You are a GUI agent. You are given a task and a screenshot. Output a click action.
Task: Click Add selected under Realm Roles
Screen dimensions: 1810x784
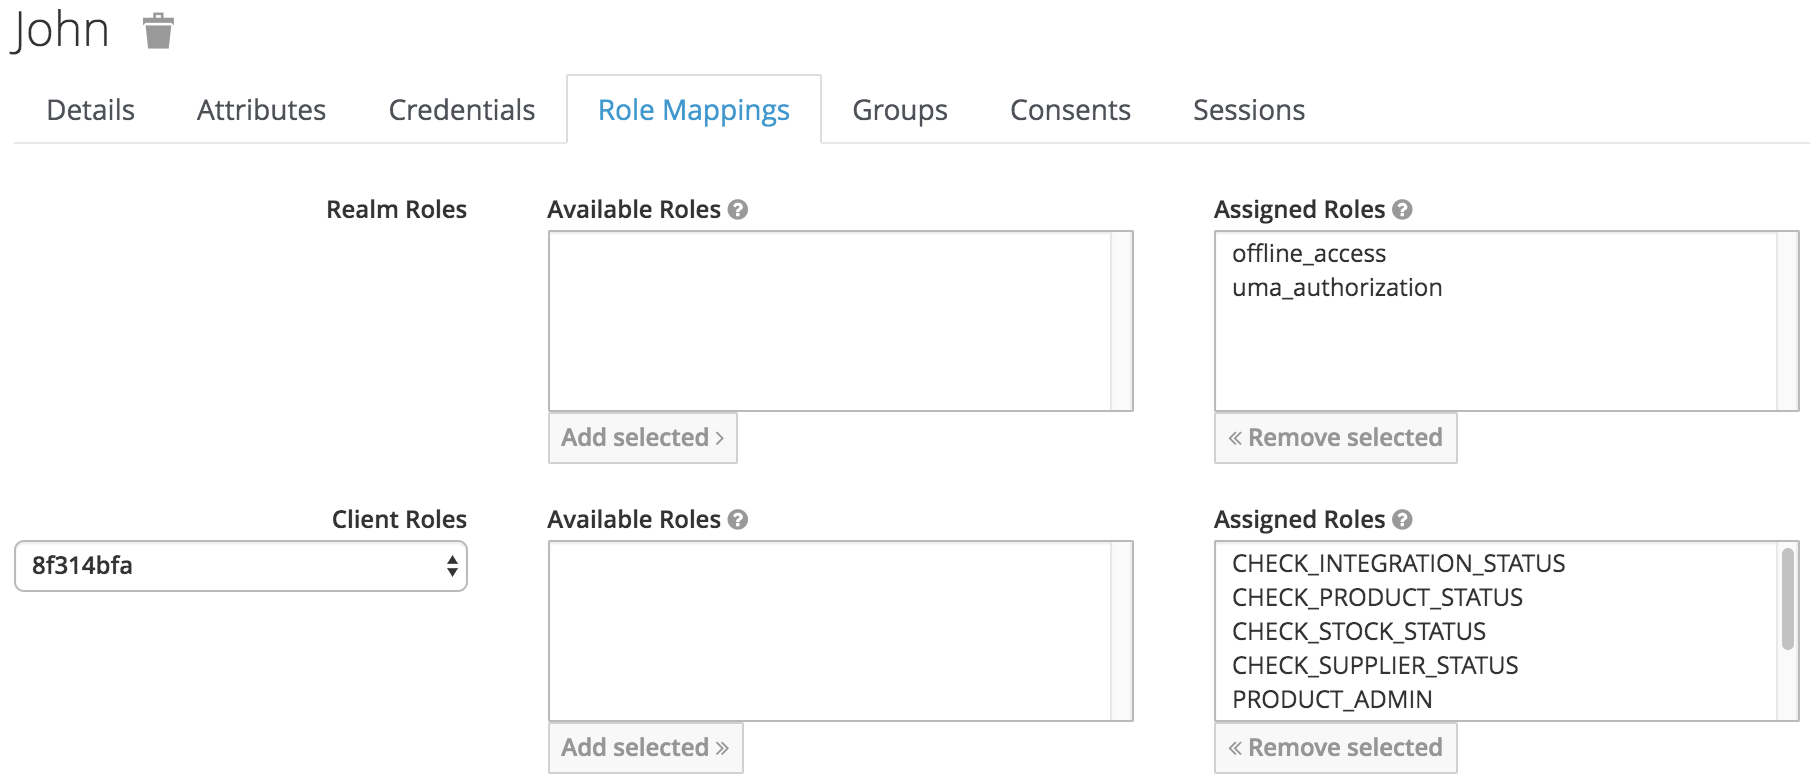(642, 438)
